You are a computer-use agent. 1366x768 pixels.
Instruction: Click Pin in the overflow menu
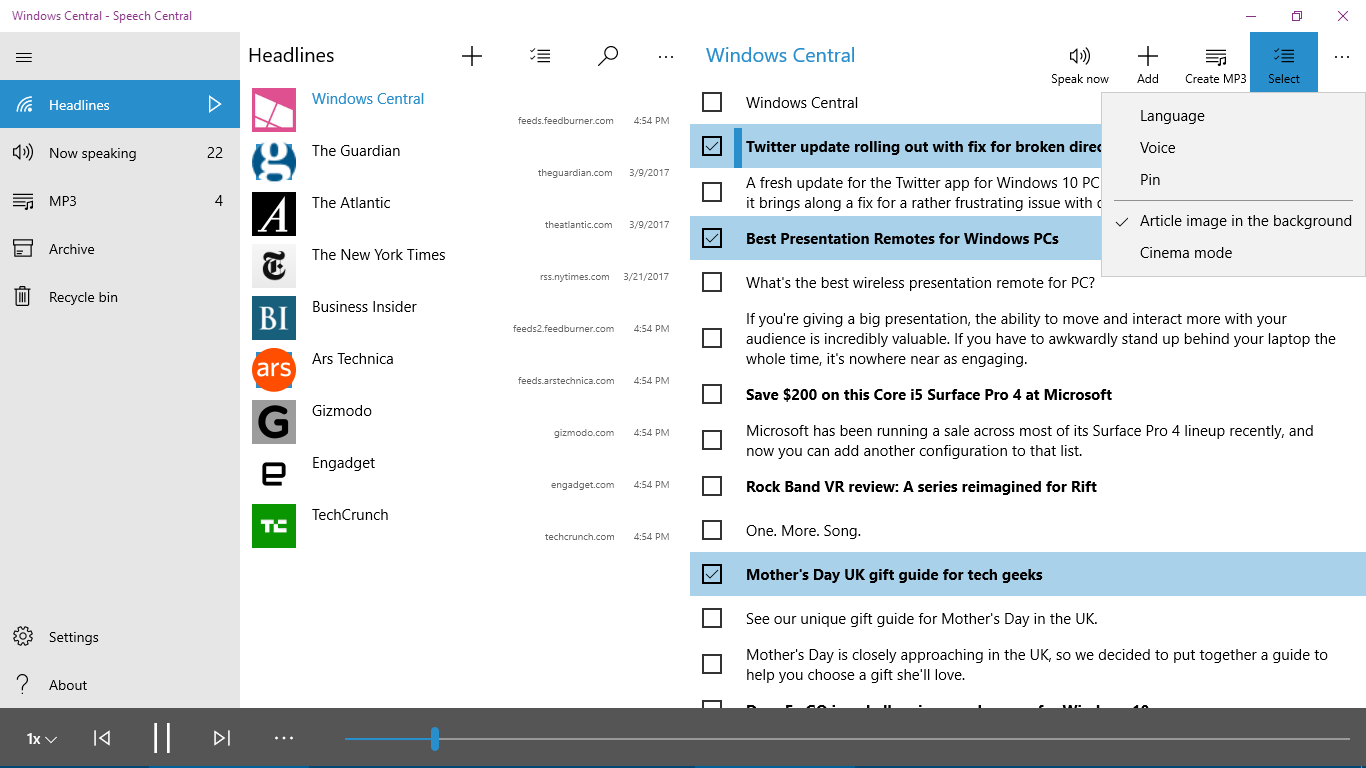[1233, 180]
